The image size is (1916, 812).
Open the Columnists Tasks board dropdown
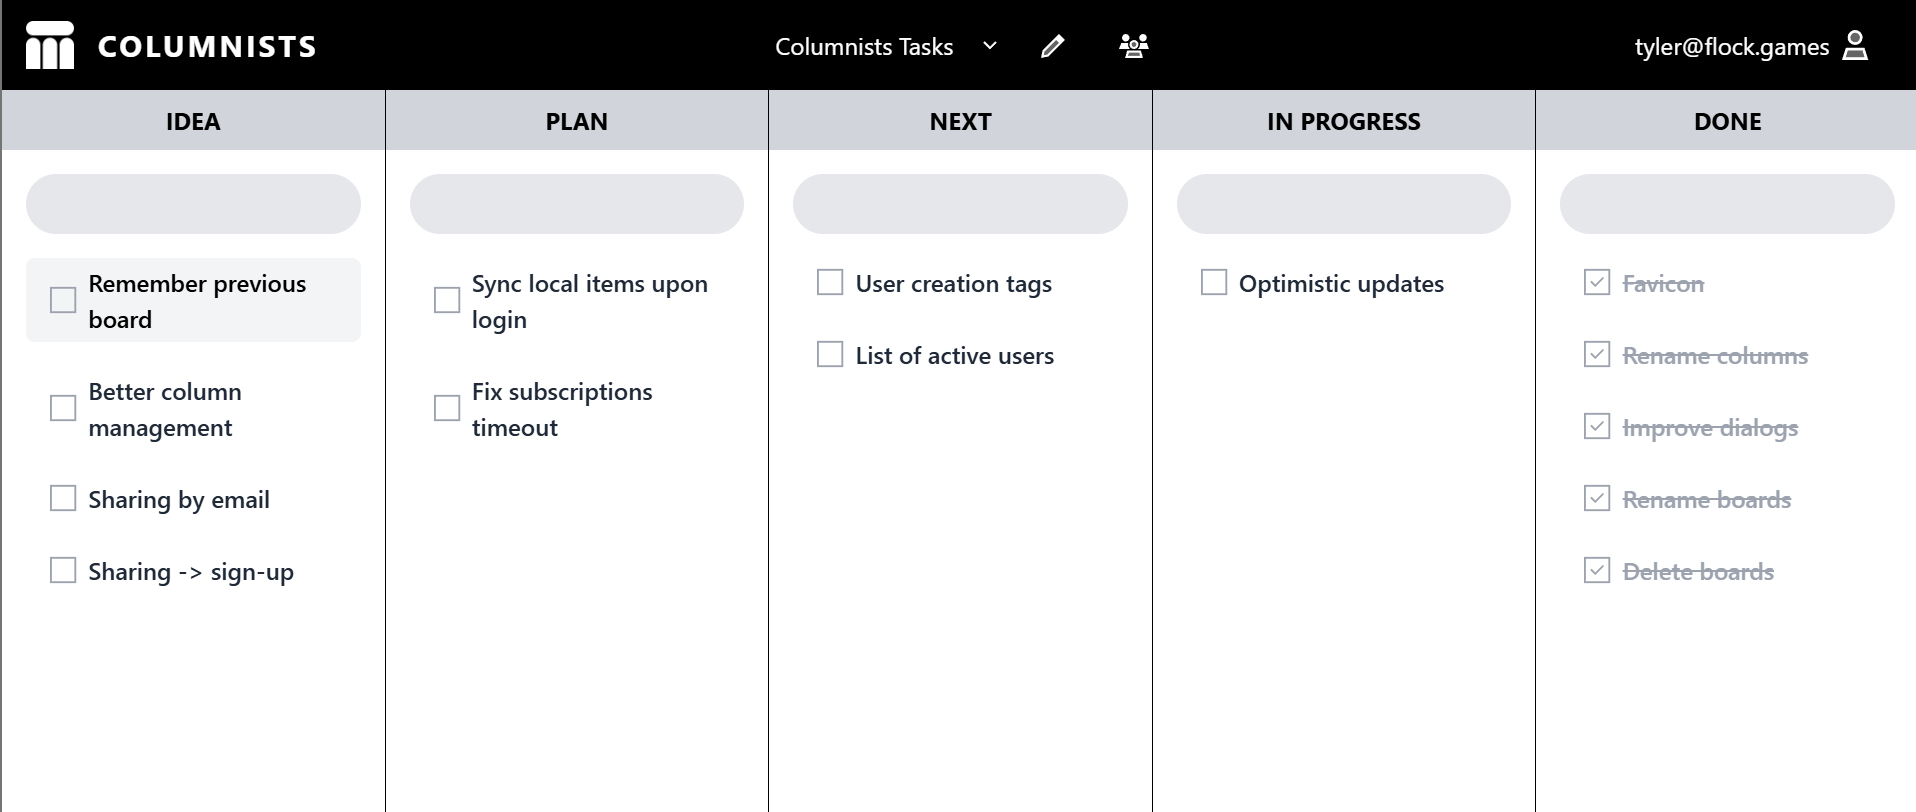click(x=864, y=47)
